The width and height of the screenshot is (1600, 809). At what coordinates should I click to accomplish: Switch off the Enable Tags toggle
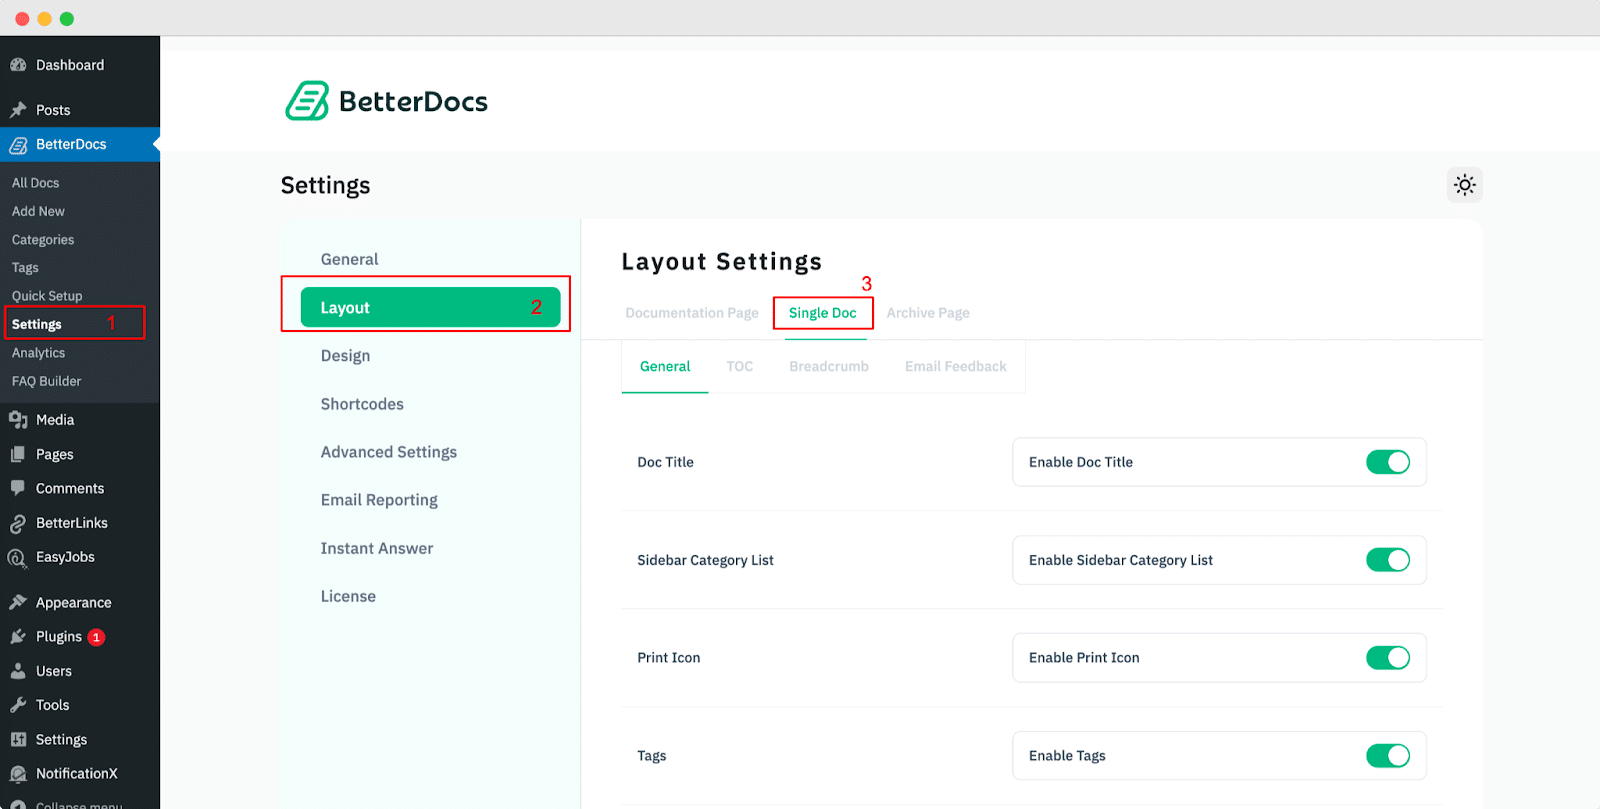pos(1387,756)
